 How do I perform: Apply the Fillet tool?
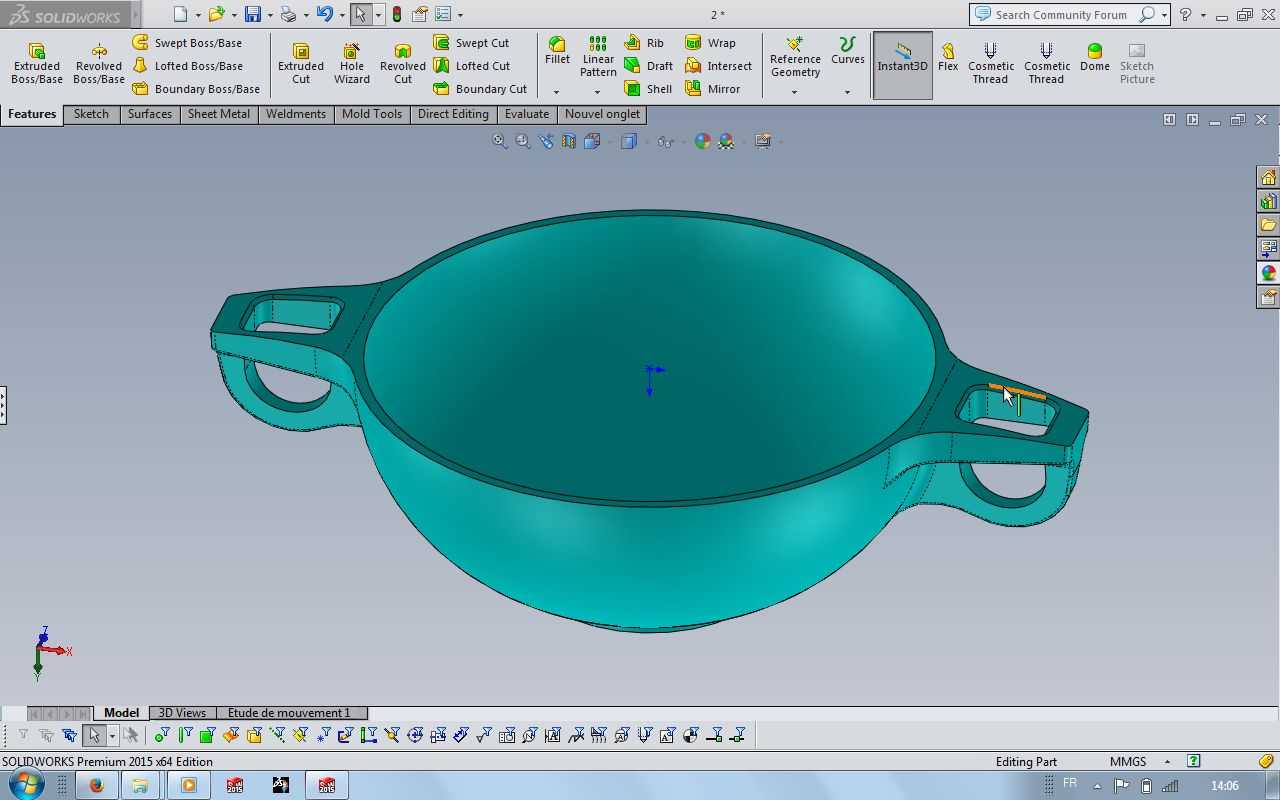(x=557, y=51)
